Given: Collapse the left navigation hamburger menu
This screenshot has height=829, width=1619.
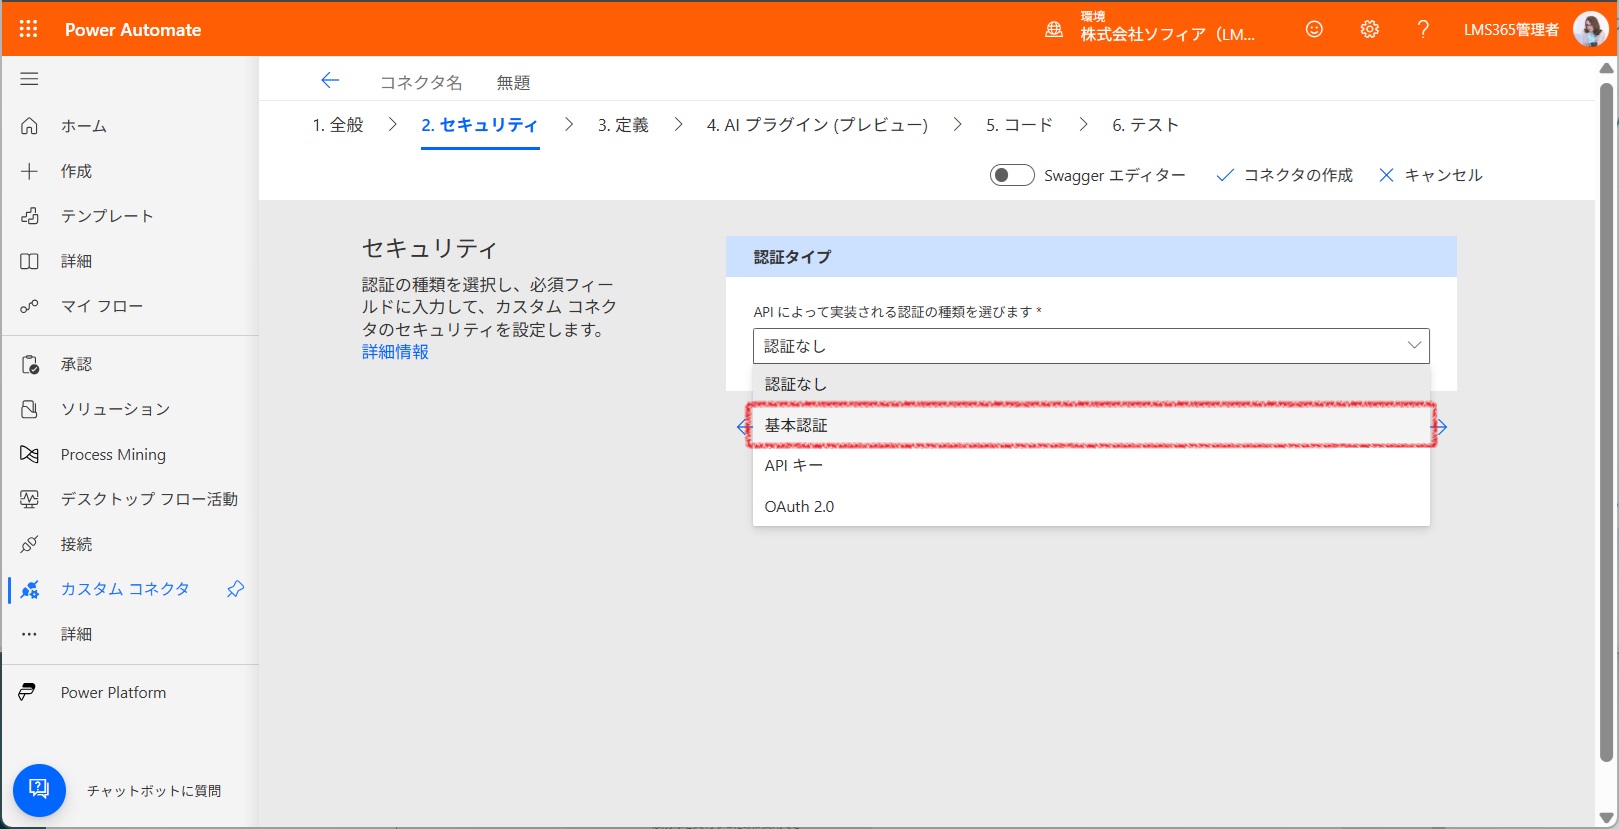Looking at the screenshot, I should (x=29, y=79).
